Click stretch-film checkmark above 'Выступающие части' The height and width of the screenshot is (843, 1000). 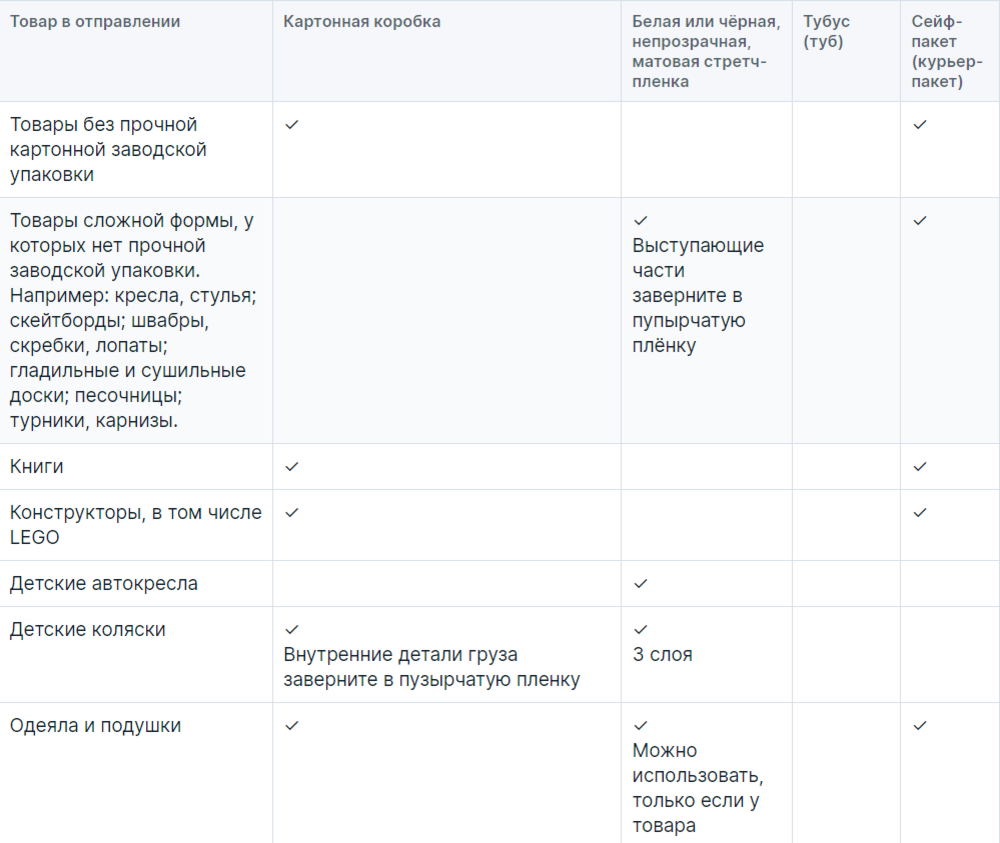pyautogui.click(x=640, y=221)
